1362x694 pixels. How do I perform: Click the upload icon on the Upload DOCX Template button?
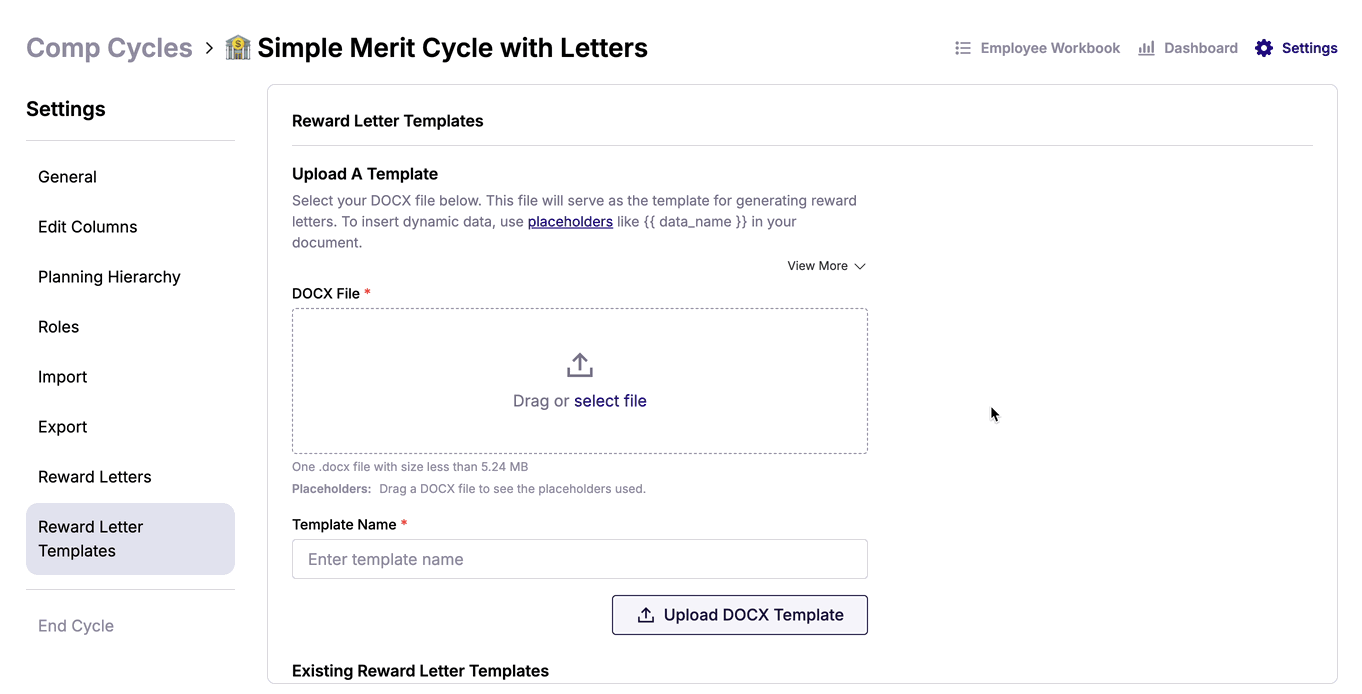click(646, 615)
